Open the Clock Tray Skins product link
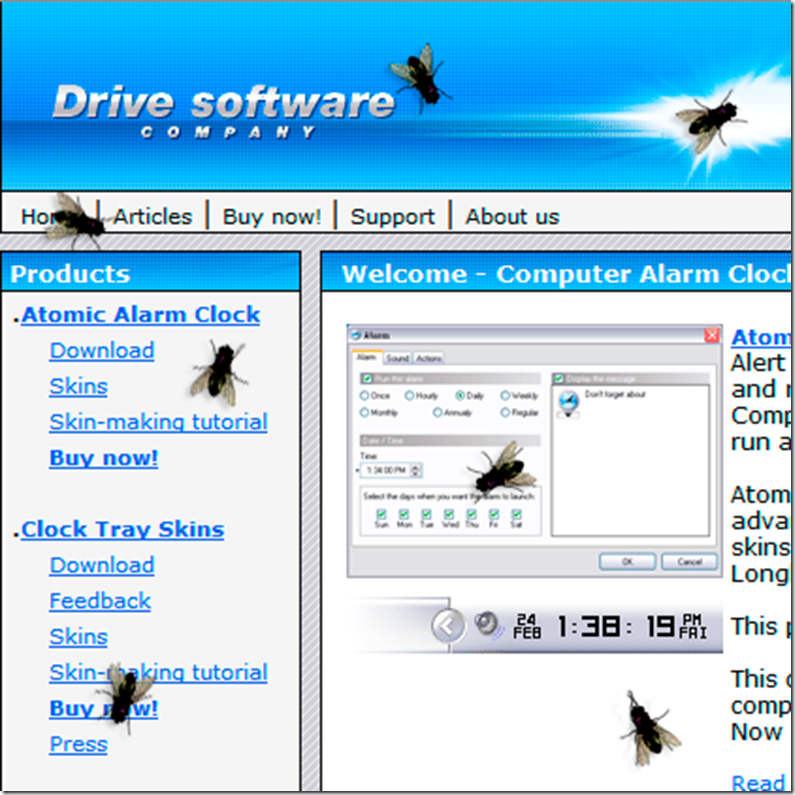The width and height of the screenshot is (795, 795). tap(123, 529)
